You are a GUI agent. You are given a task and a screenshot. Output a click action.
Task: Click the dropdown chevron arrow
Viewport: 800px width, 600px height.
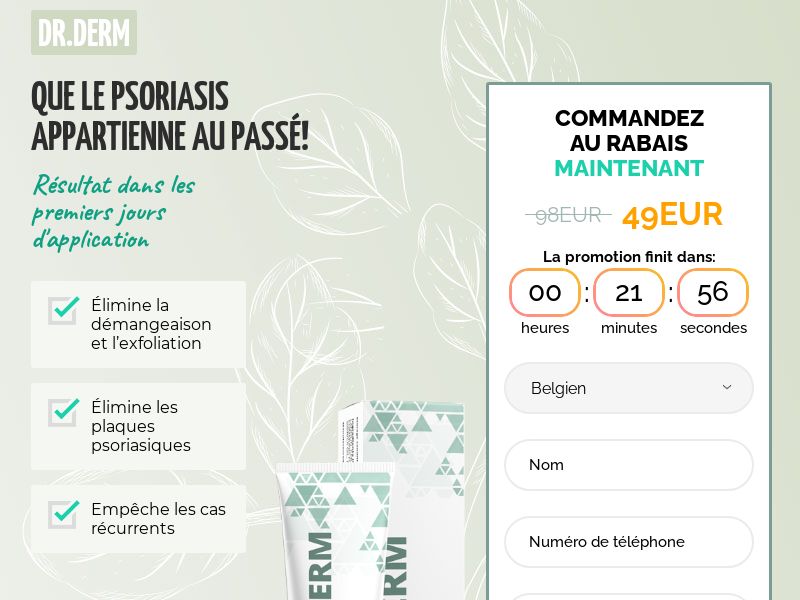[x=727, y=387]
